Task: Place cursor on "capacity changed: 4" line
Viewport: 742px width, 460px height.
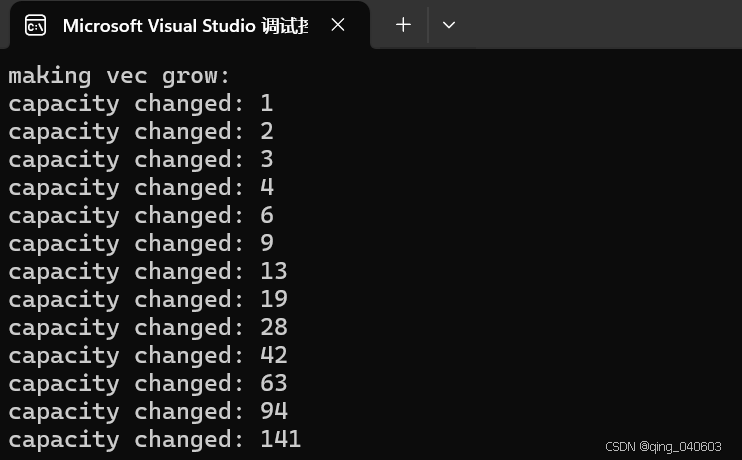Action: 140,188
